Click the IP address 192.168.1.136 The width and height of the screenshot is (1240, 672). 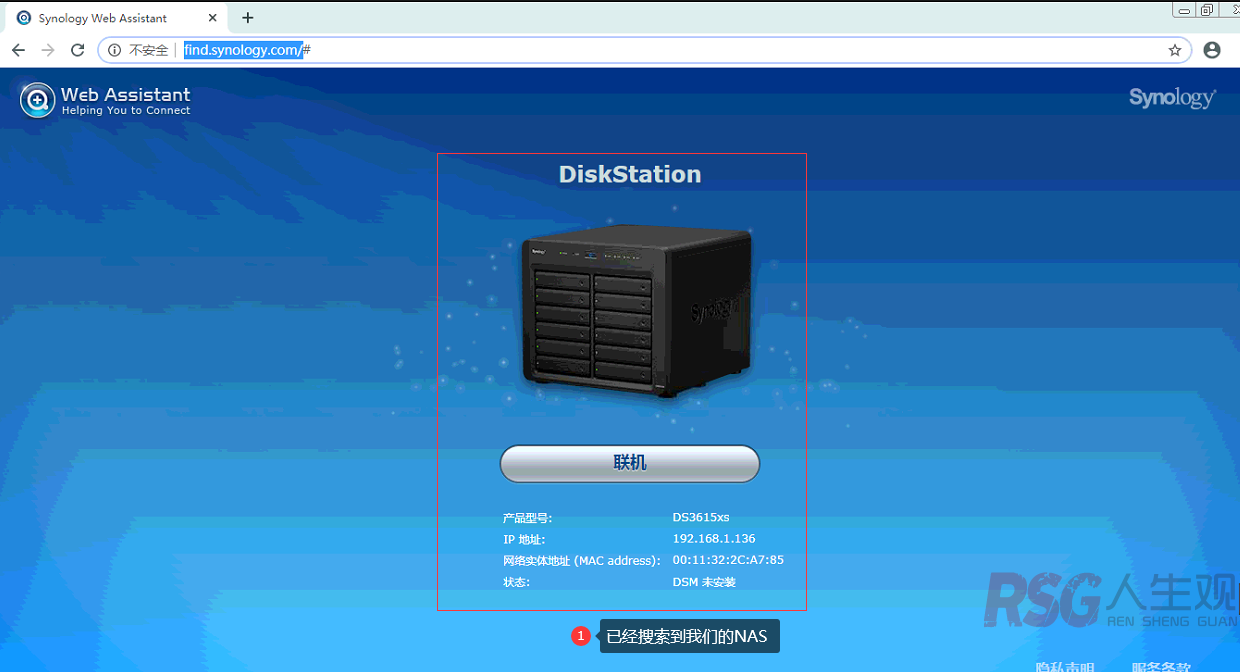(x=714, y=539)
